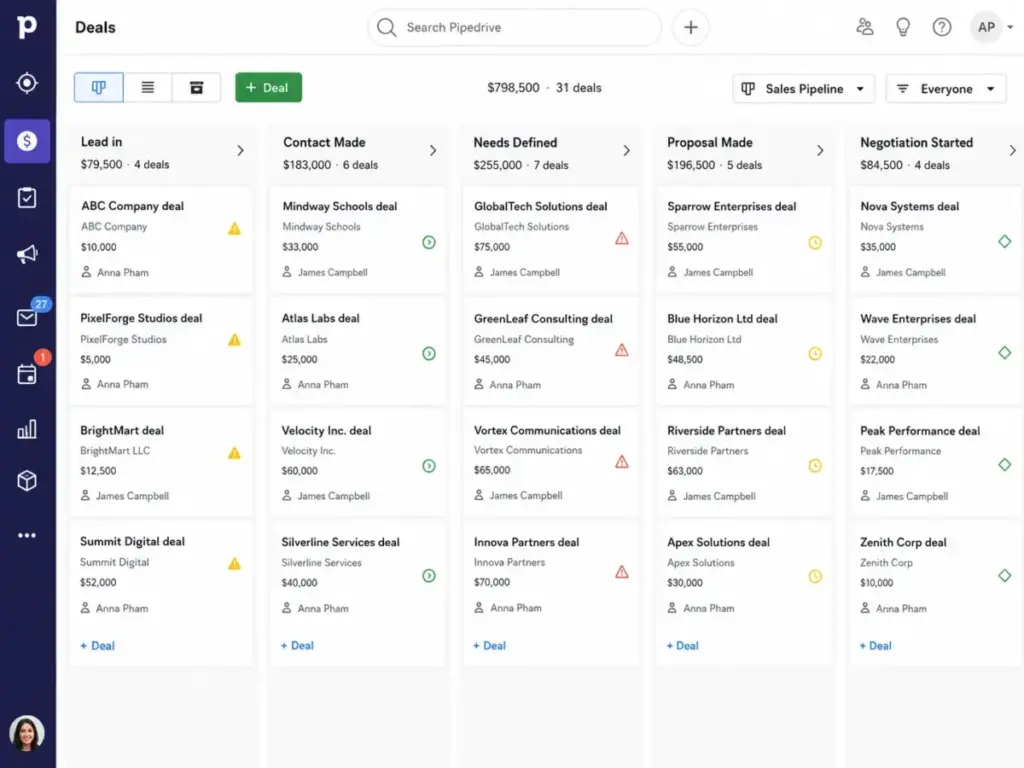Click green activity icon on Silverline Services deal
Image resolution: width=1024 pixels, height=768 pixels.
428,575
